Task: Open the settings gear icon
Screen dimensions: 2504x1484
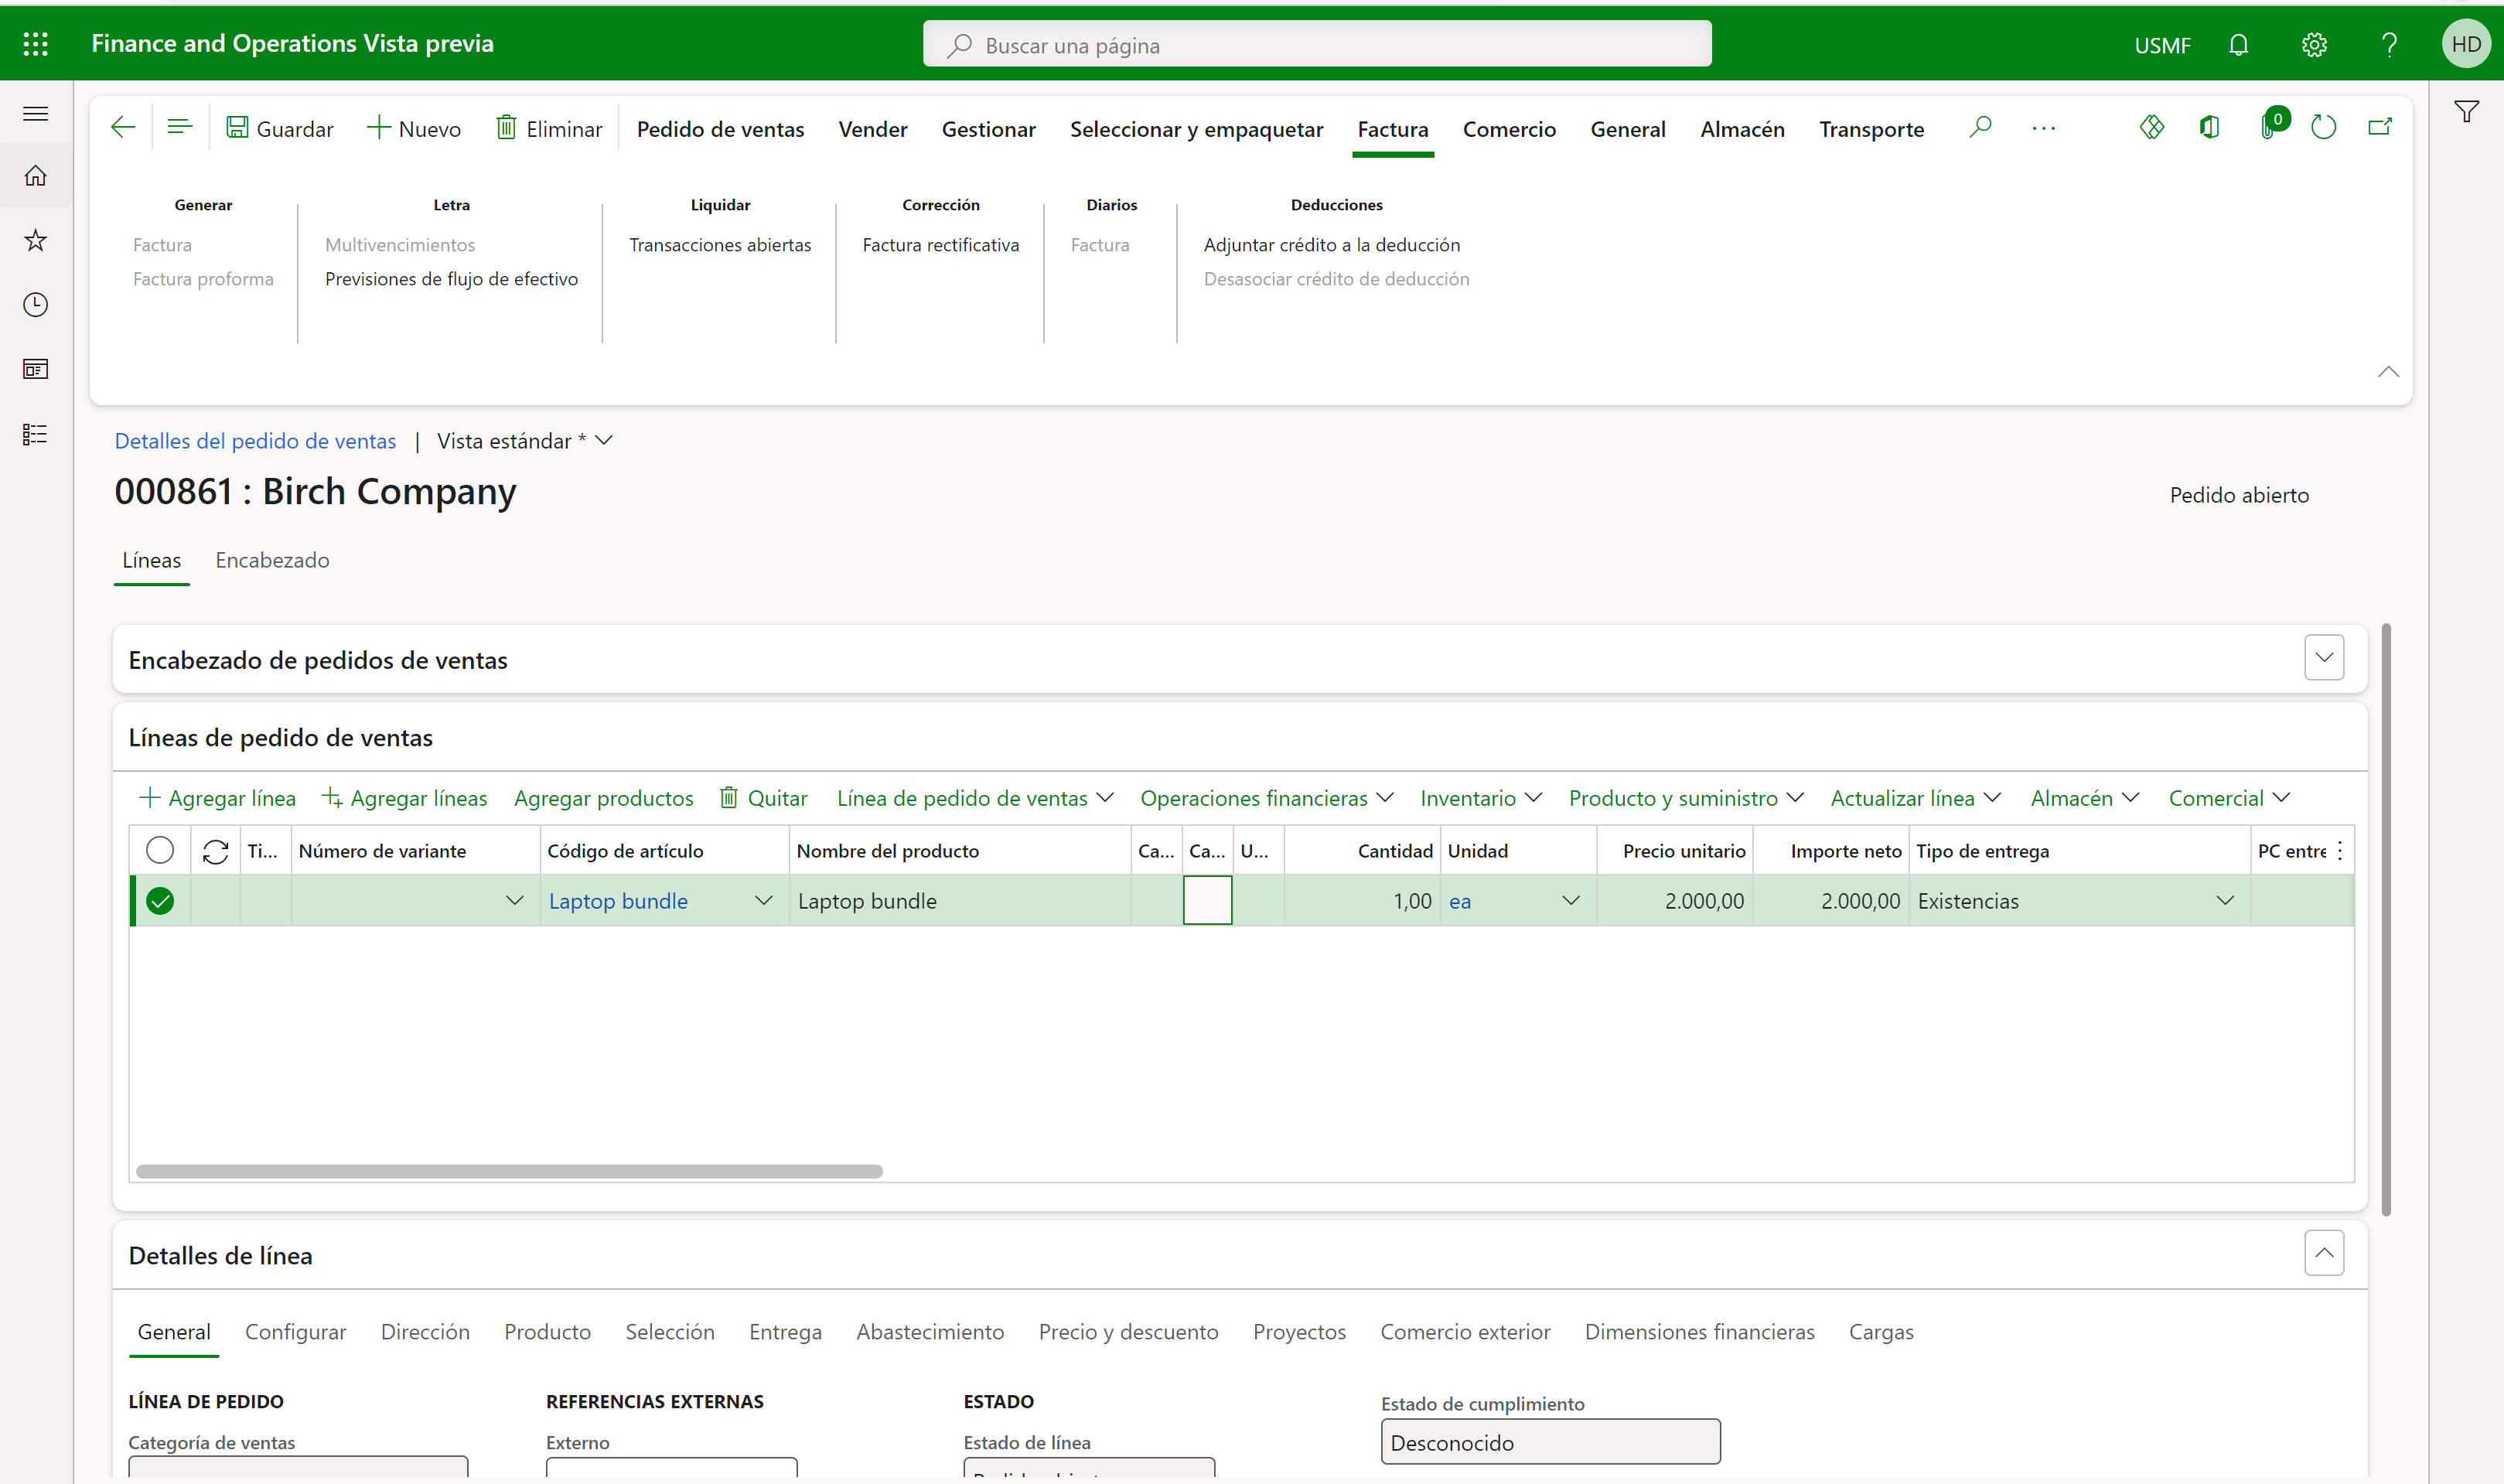Action: tap(2314, 45)
